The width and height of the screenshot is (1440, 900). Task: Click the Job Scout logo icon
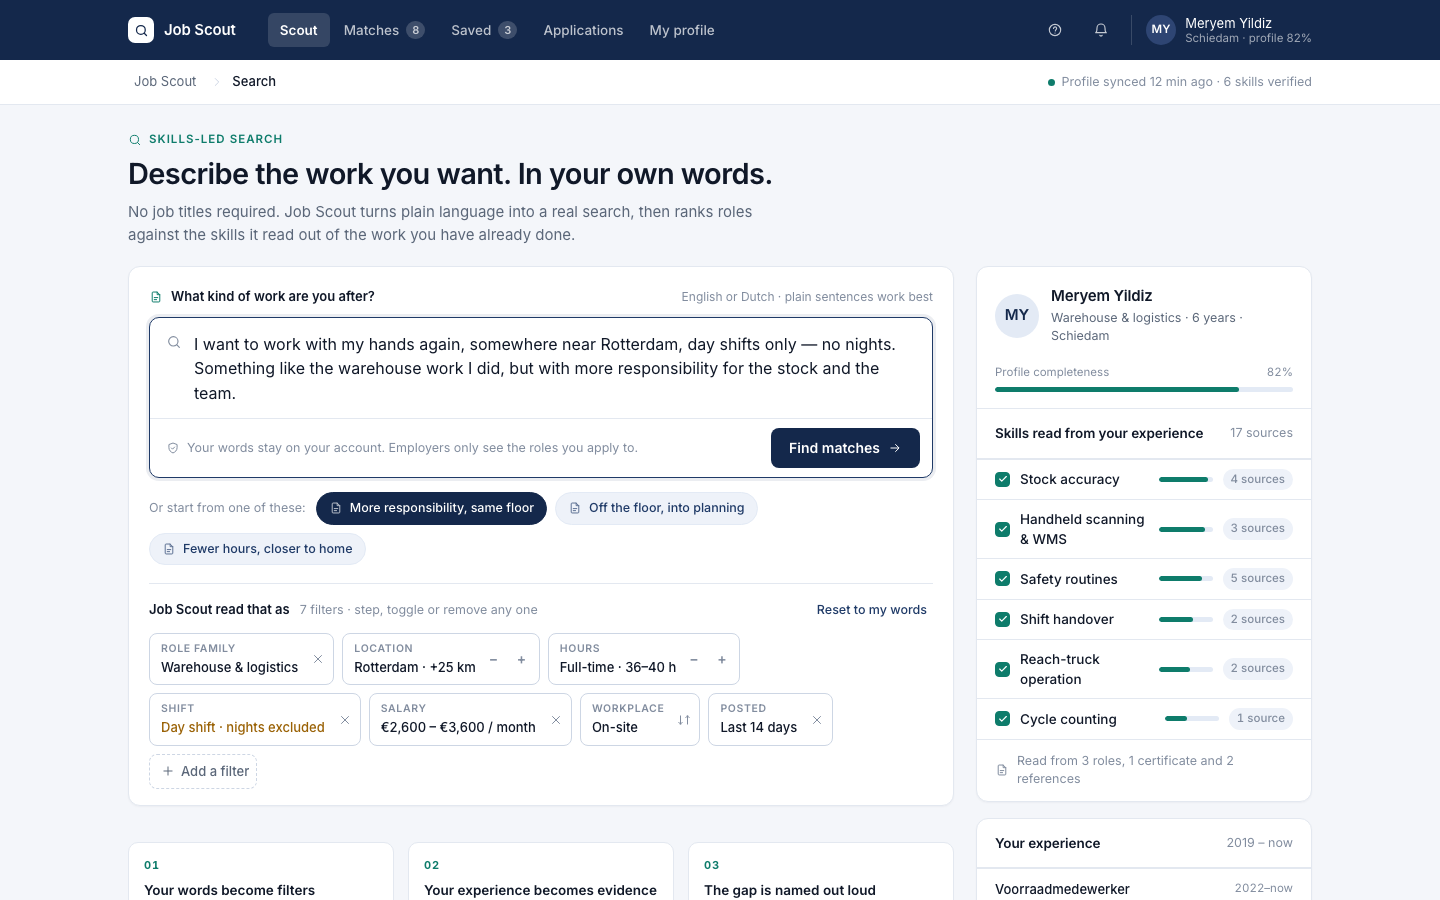coord(141,30)
